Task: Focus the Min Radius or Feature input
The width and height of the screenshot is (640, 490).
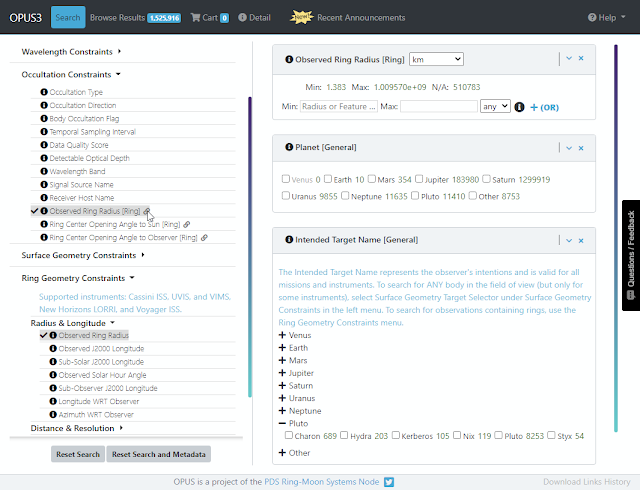Action: (339, 107)
